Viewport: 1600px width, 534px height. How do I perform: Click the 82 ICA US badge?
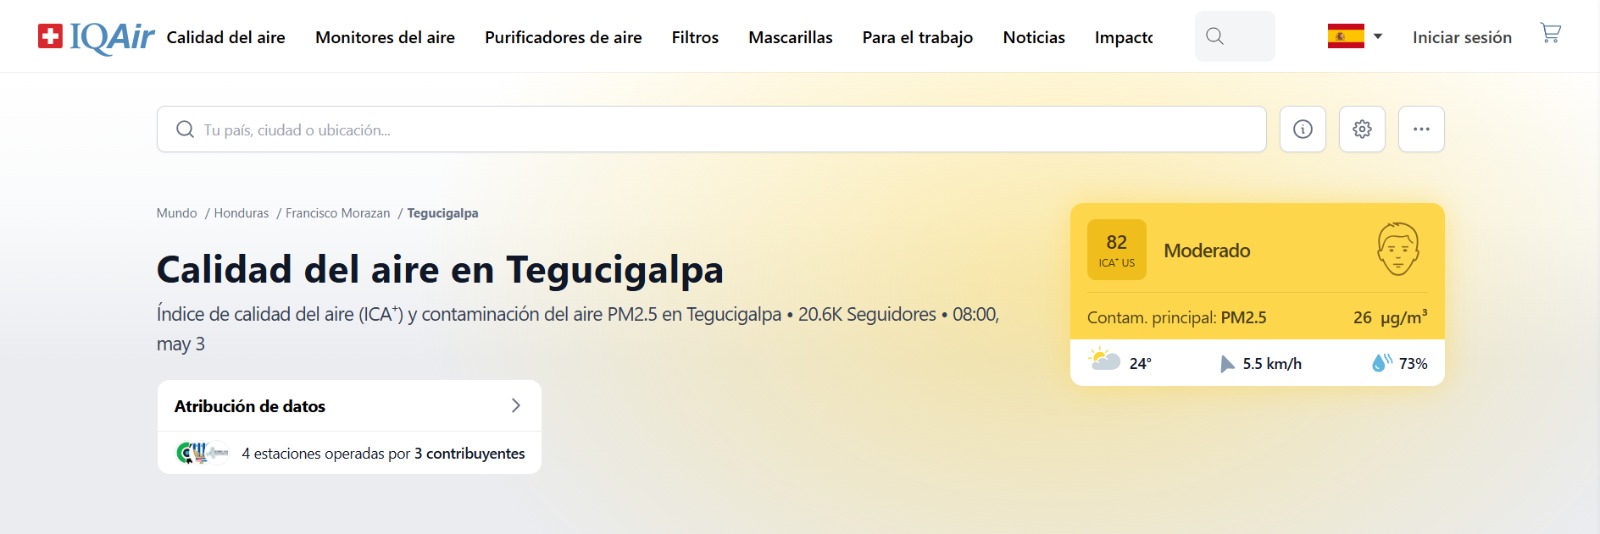click(1117, 249)
